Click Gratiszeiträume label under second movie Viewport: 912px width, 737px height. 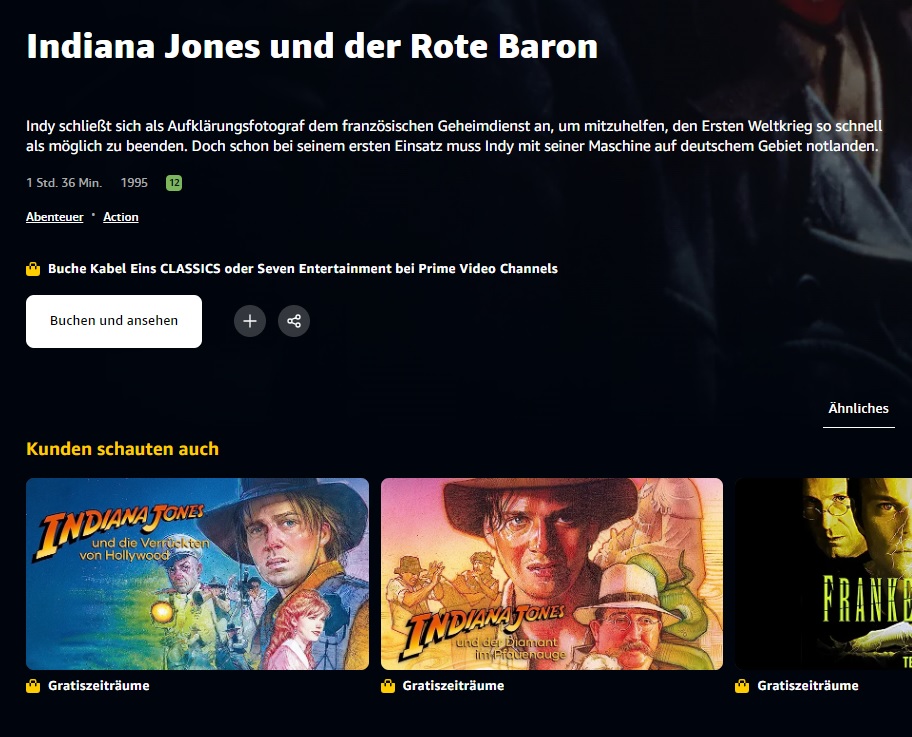pos(454,686)
